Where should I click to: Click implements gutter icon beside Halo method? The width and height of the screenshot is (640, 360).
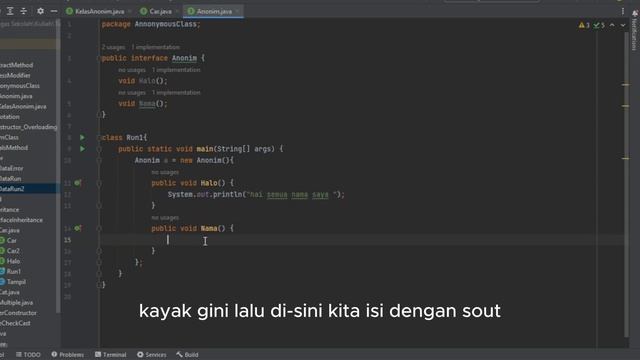[78, 183]
